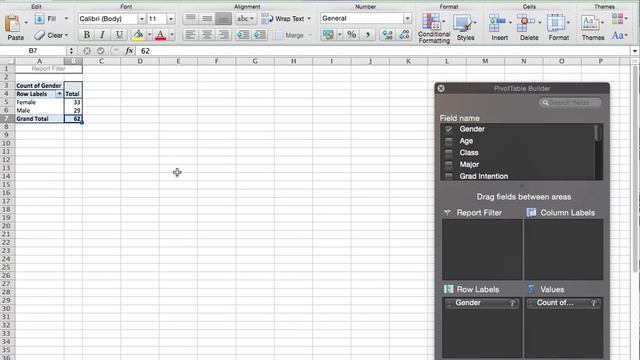Open info on Count of values item
Viewport: 640px width, 360px height.
[x=594, y=303]
